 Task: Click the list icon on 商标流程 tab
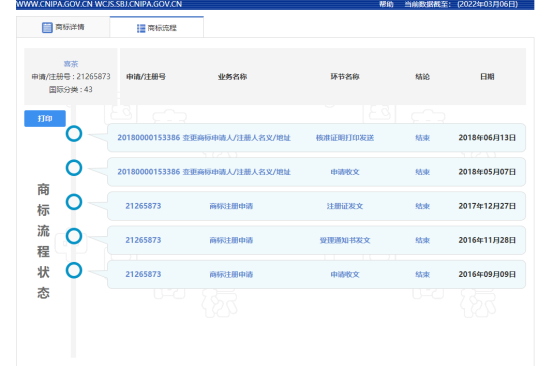pyautogui.click(x=141, y=28)
